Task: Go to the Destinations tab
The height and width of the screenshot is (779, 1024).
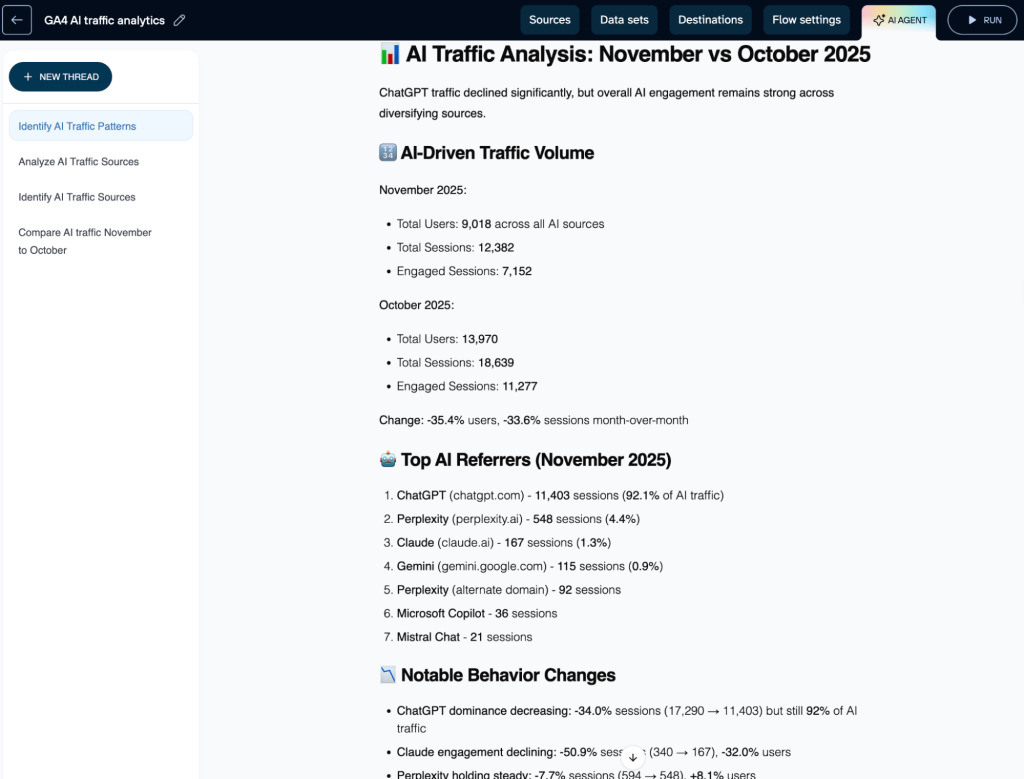Action: [x=710, y=20]
